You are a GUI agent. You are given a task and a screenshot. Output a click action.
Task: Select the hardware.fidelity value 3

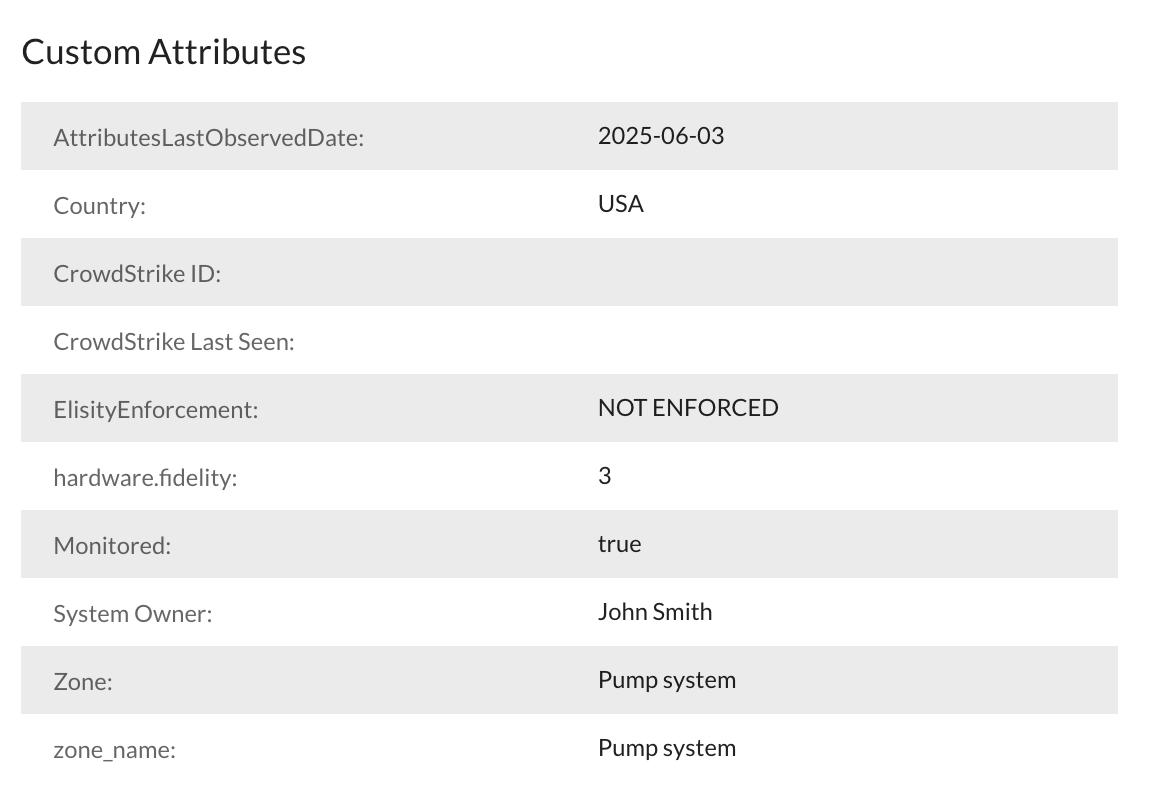click(x=604, y=476)
